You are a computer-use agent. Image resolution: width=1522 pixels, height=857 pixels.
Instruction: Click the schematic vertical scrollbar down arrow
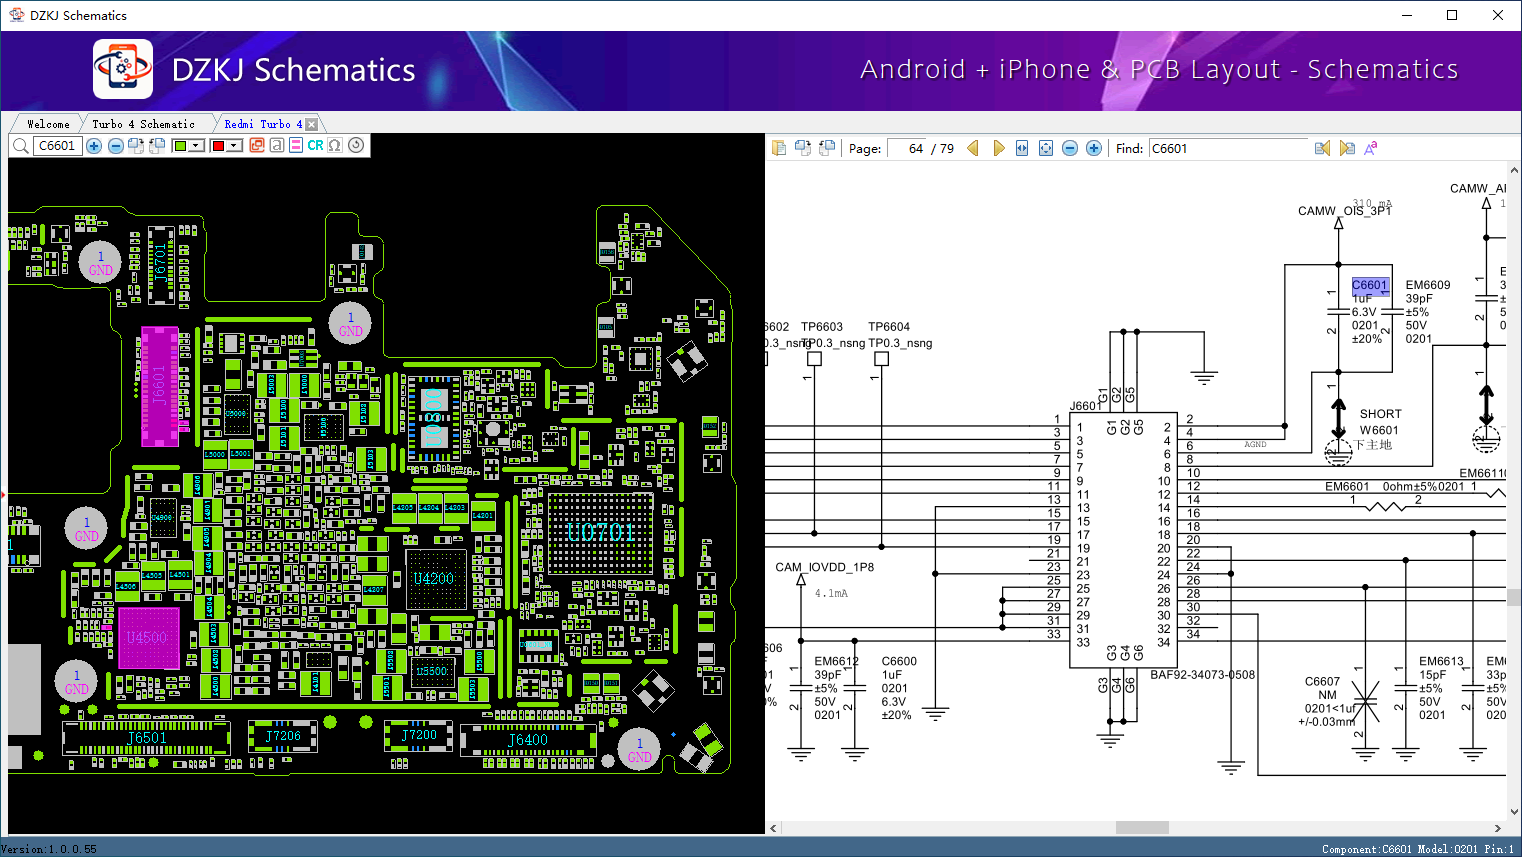(1514, 812)
